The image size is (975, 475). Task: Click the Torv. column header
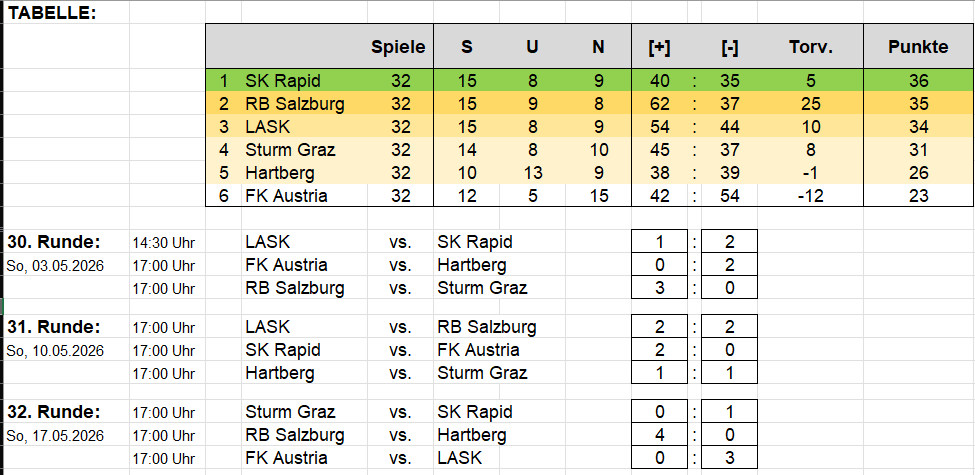click(810, 47)
